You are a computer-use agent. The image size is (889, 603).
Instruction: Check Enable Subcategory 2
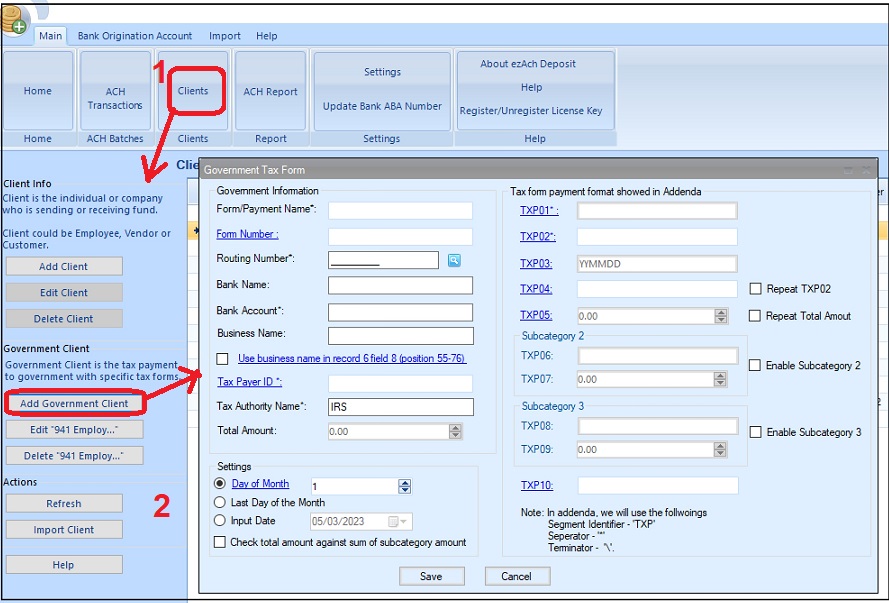[x=756, y=366]
